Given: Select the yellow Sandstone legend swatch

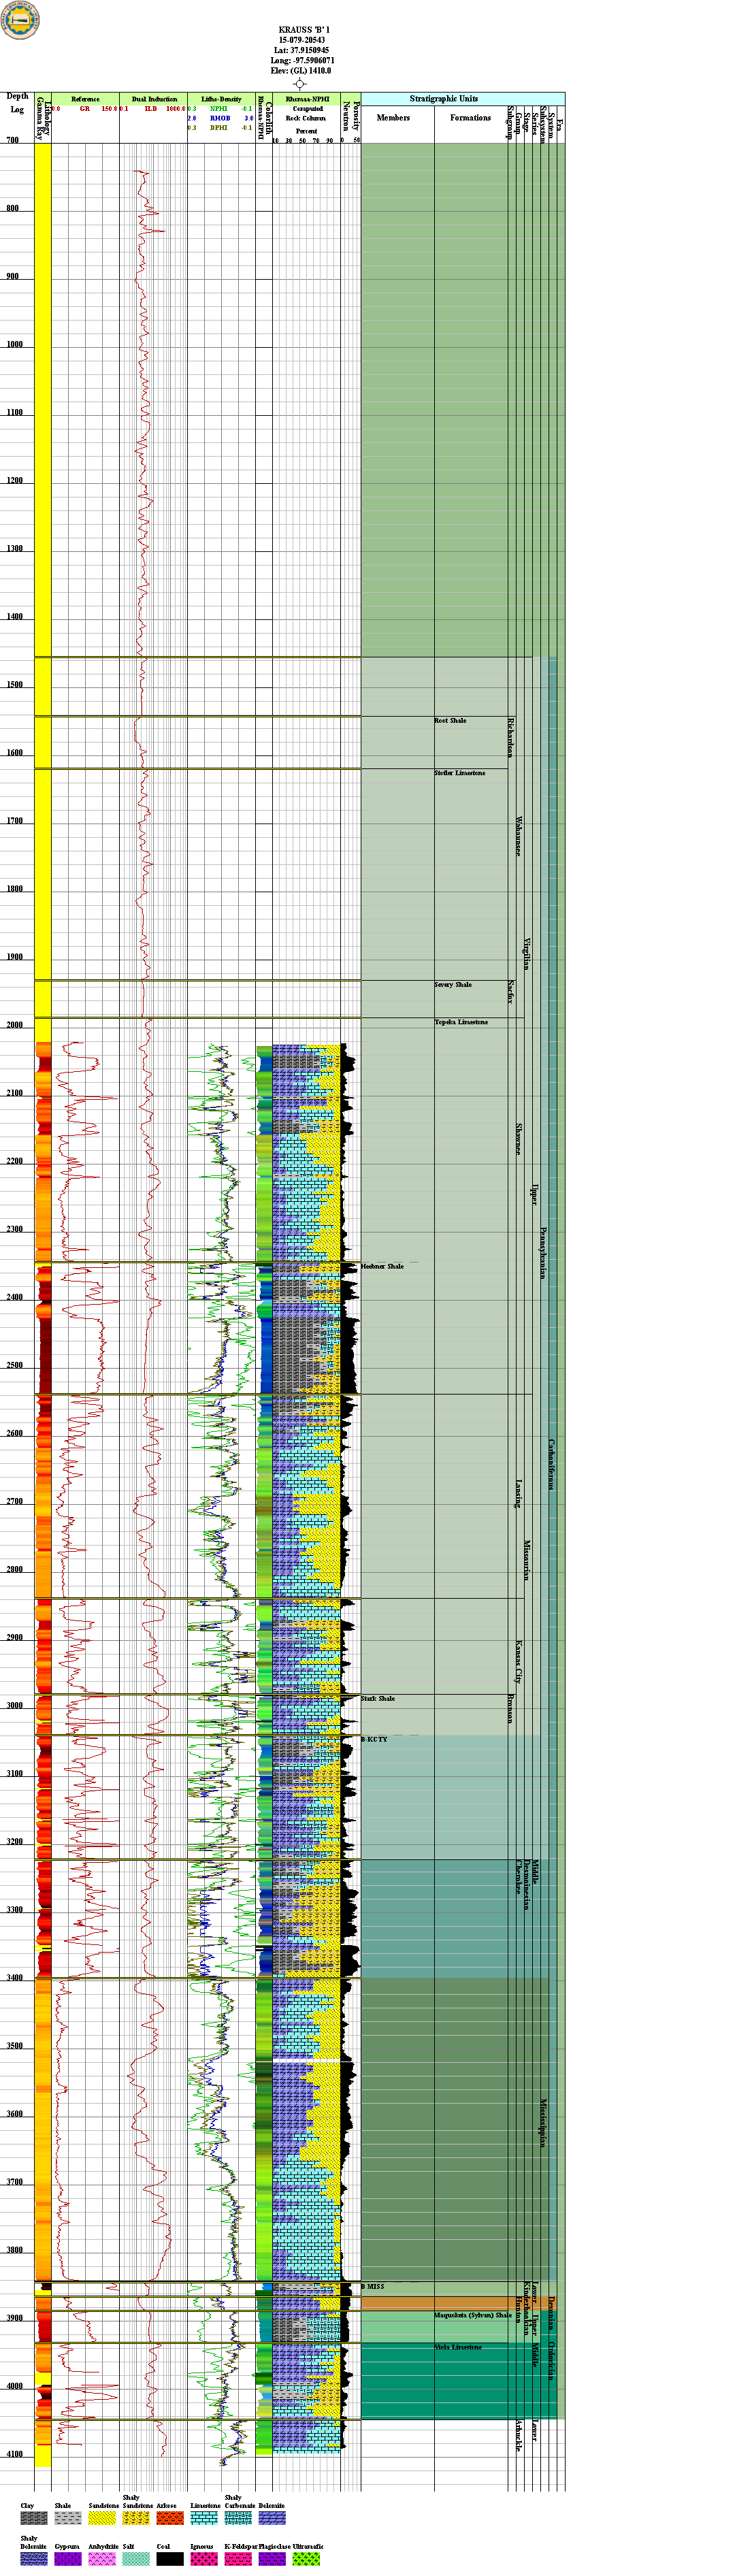Looking at the screenshot, I should 102,2518.
